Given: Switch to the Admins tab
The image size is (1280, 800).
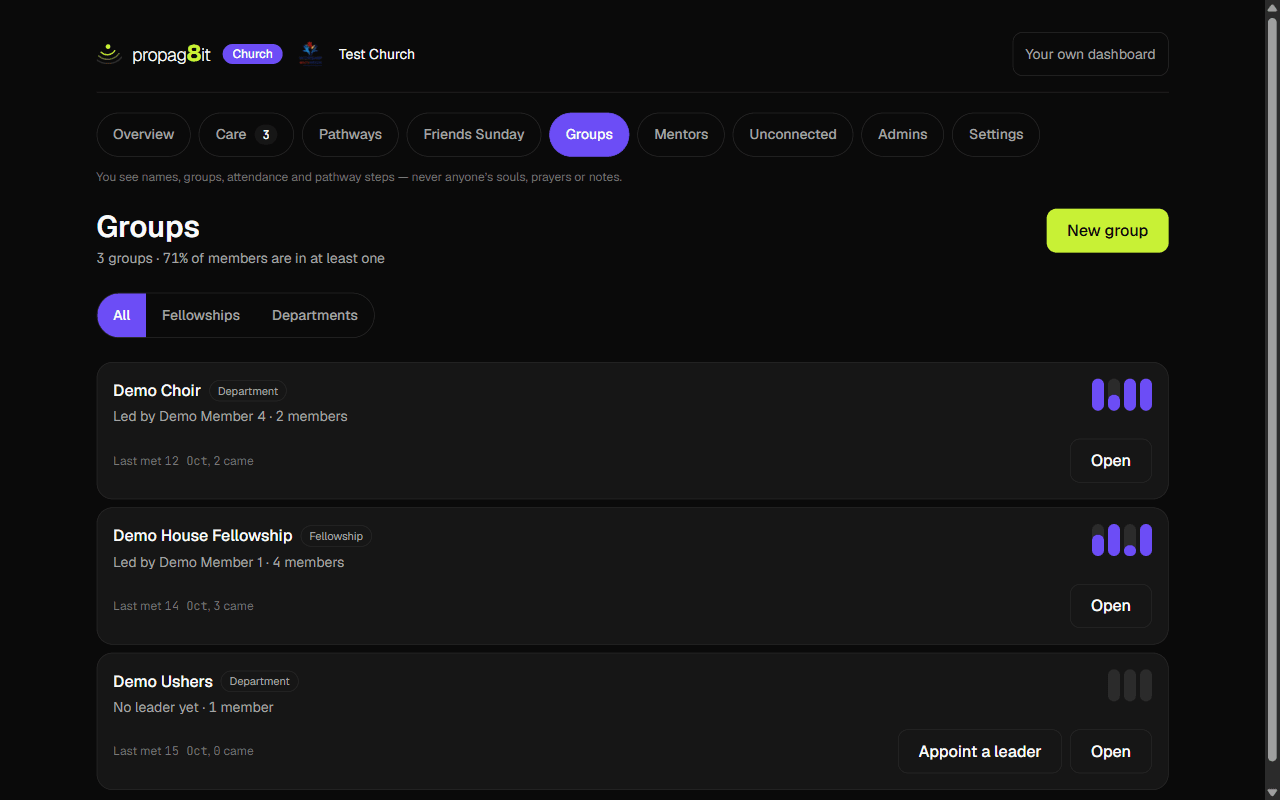Looking at the screenshot, I should click(x=903, y=134).
